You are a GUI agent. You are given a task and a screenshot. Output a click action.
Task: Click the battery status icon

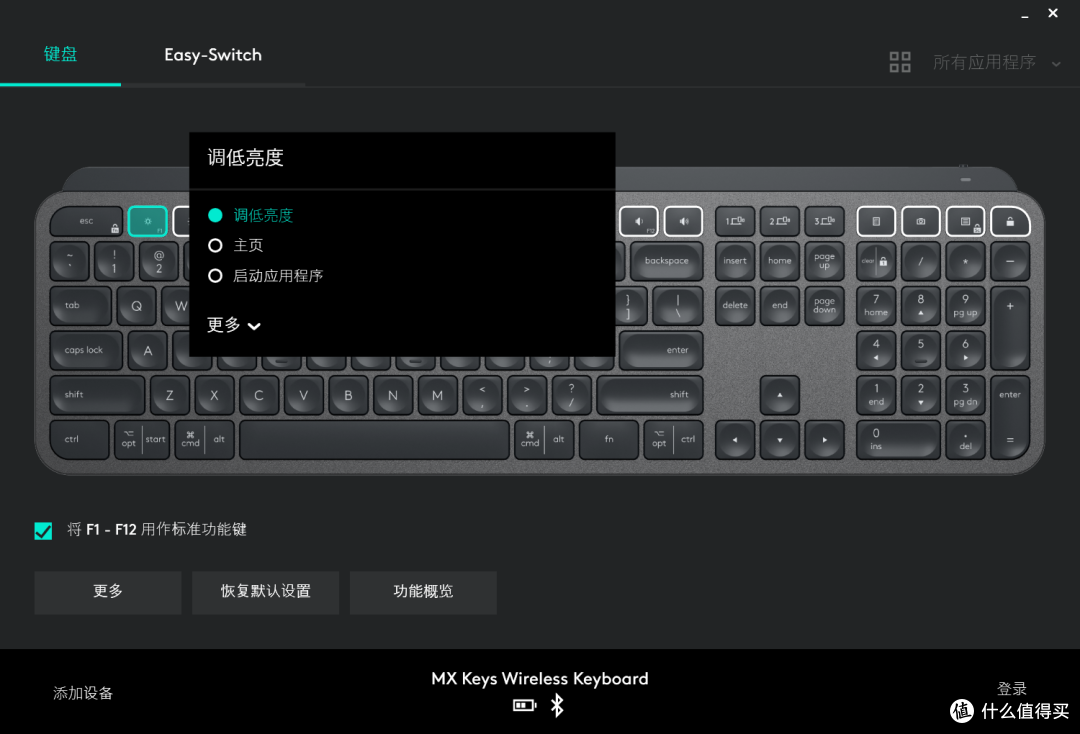(x=524, y=705)
